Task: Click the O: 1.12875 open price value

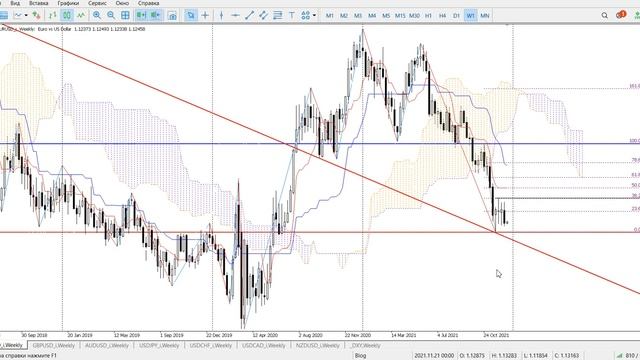Action: (x=472, y=356)
